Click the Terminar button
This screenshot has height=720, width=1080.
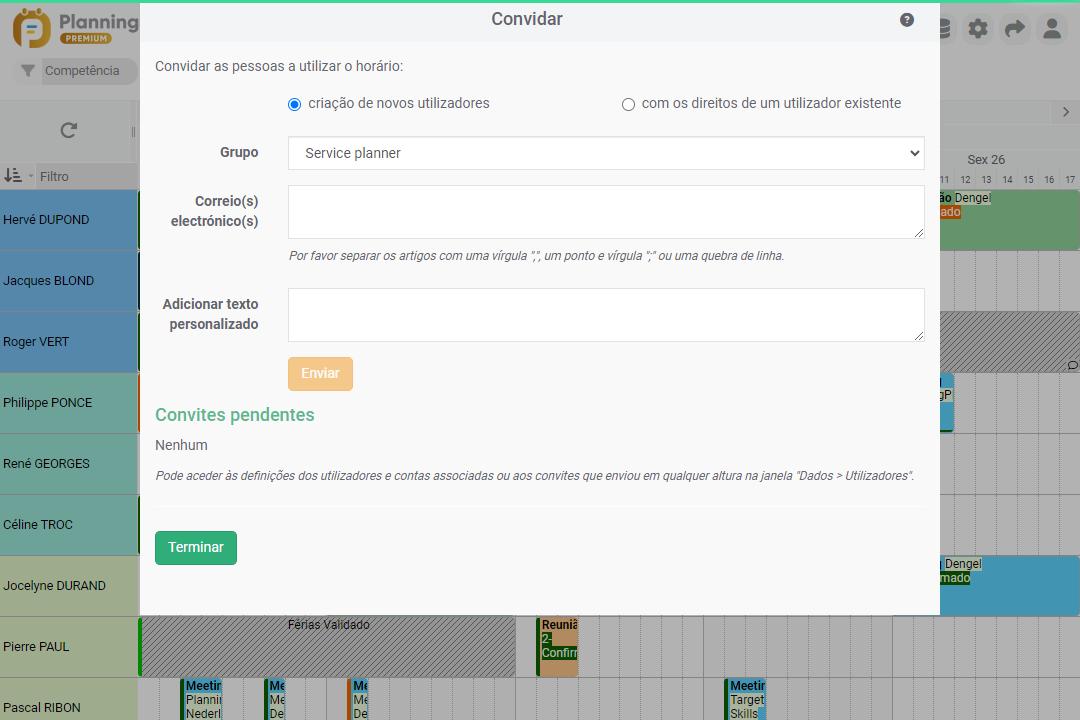click(196, 548)
